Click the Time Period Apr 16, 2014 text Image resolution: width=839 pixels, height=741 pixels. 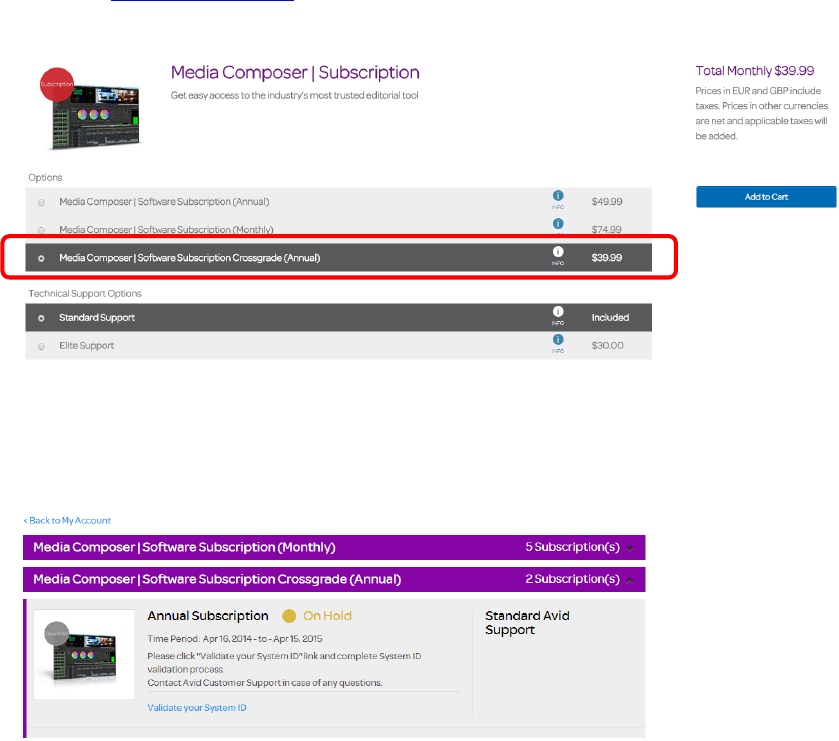[x=235, y=638]
